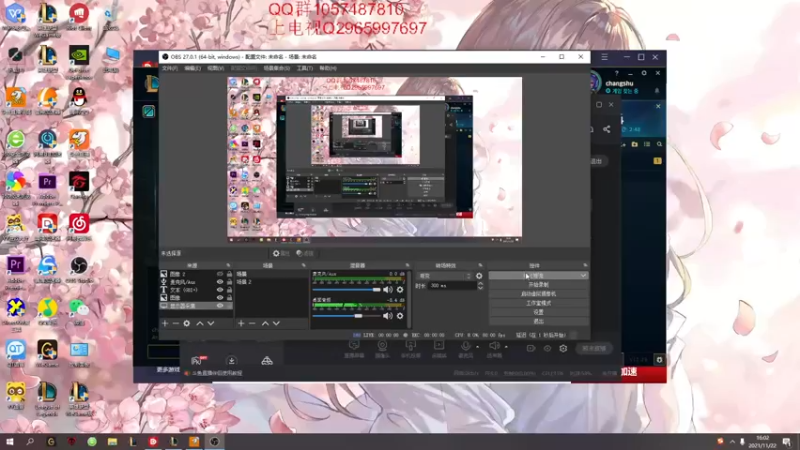Click the source 属性 properties toolbar button
Screen dimensions: 800x450
(281, 254)
